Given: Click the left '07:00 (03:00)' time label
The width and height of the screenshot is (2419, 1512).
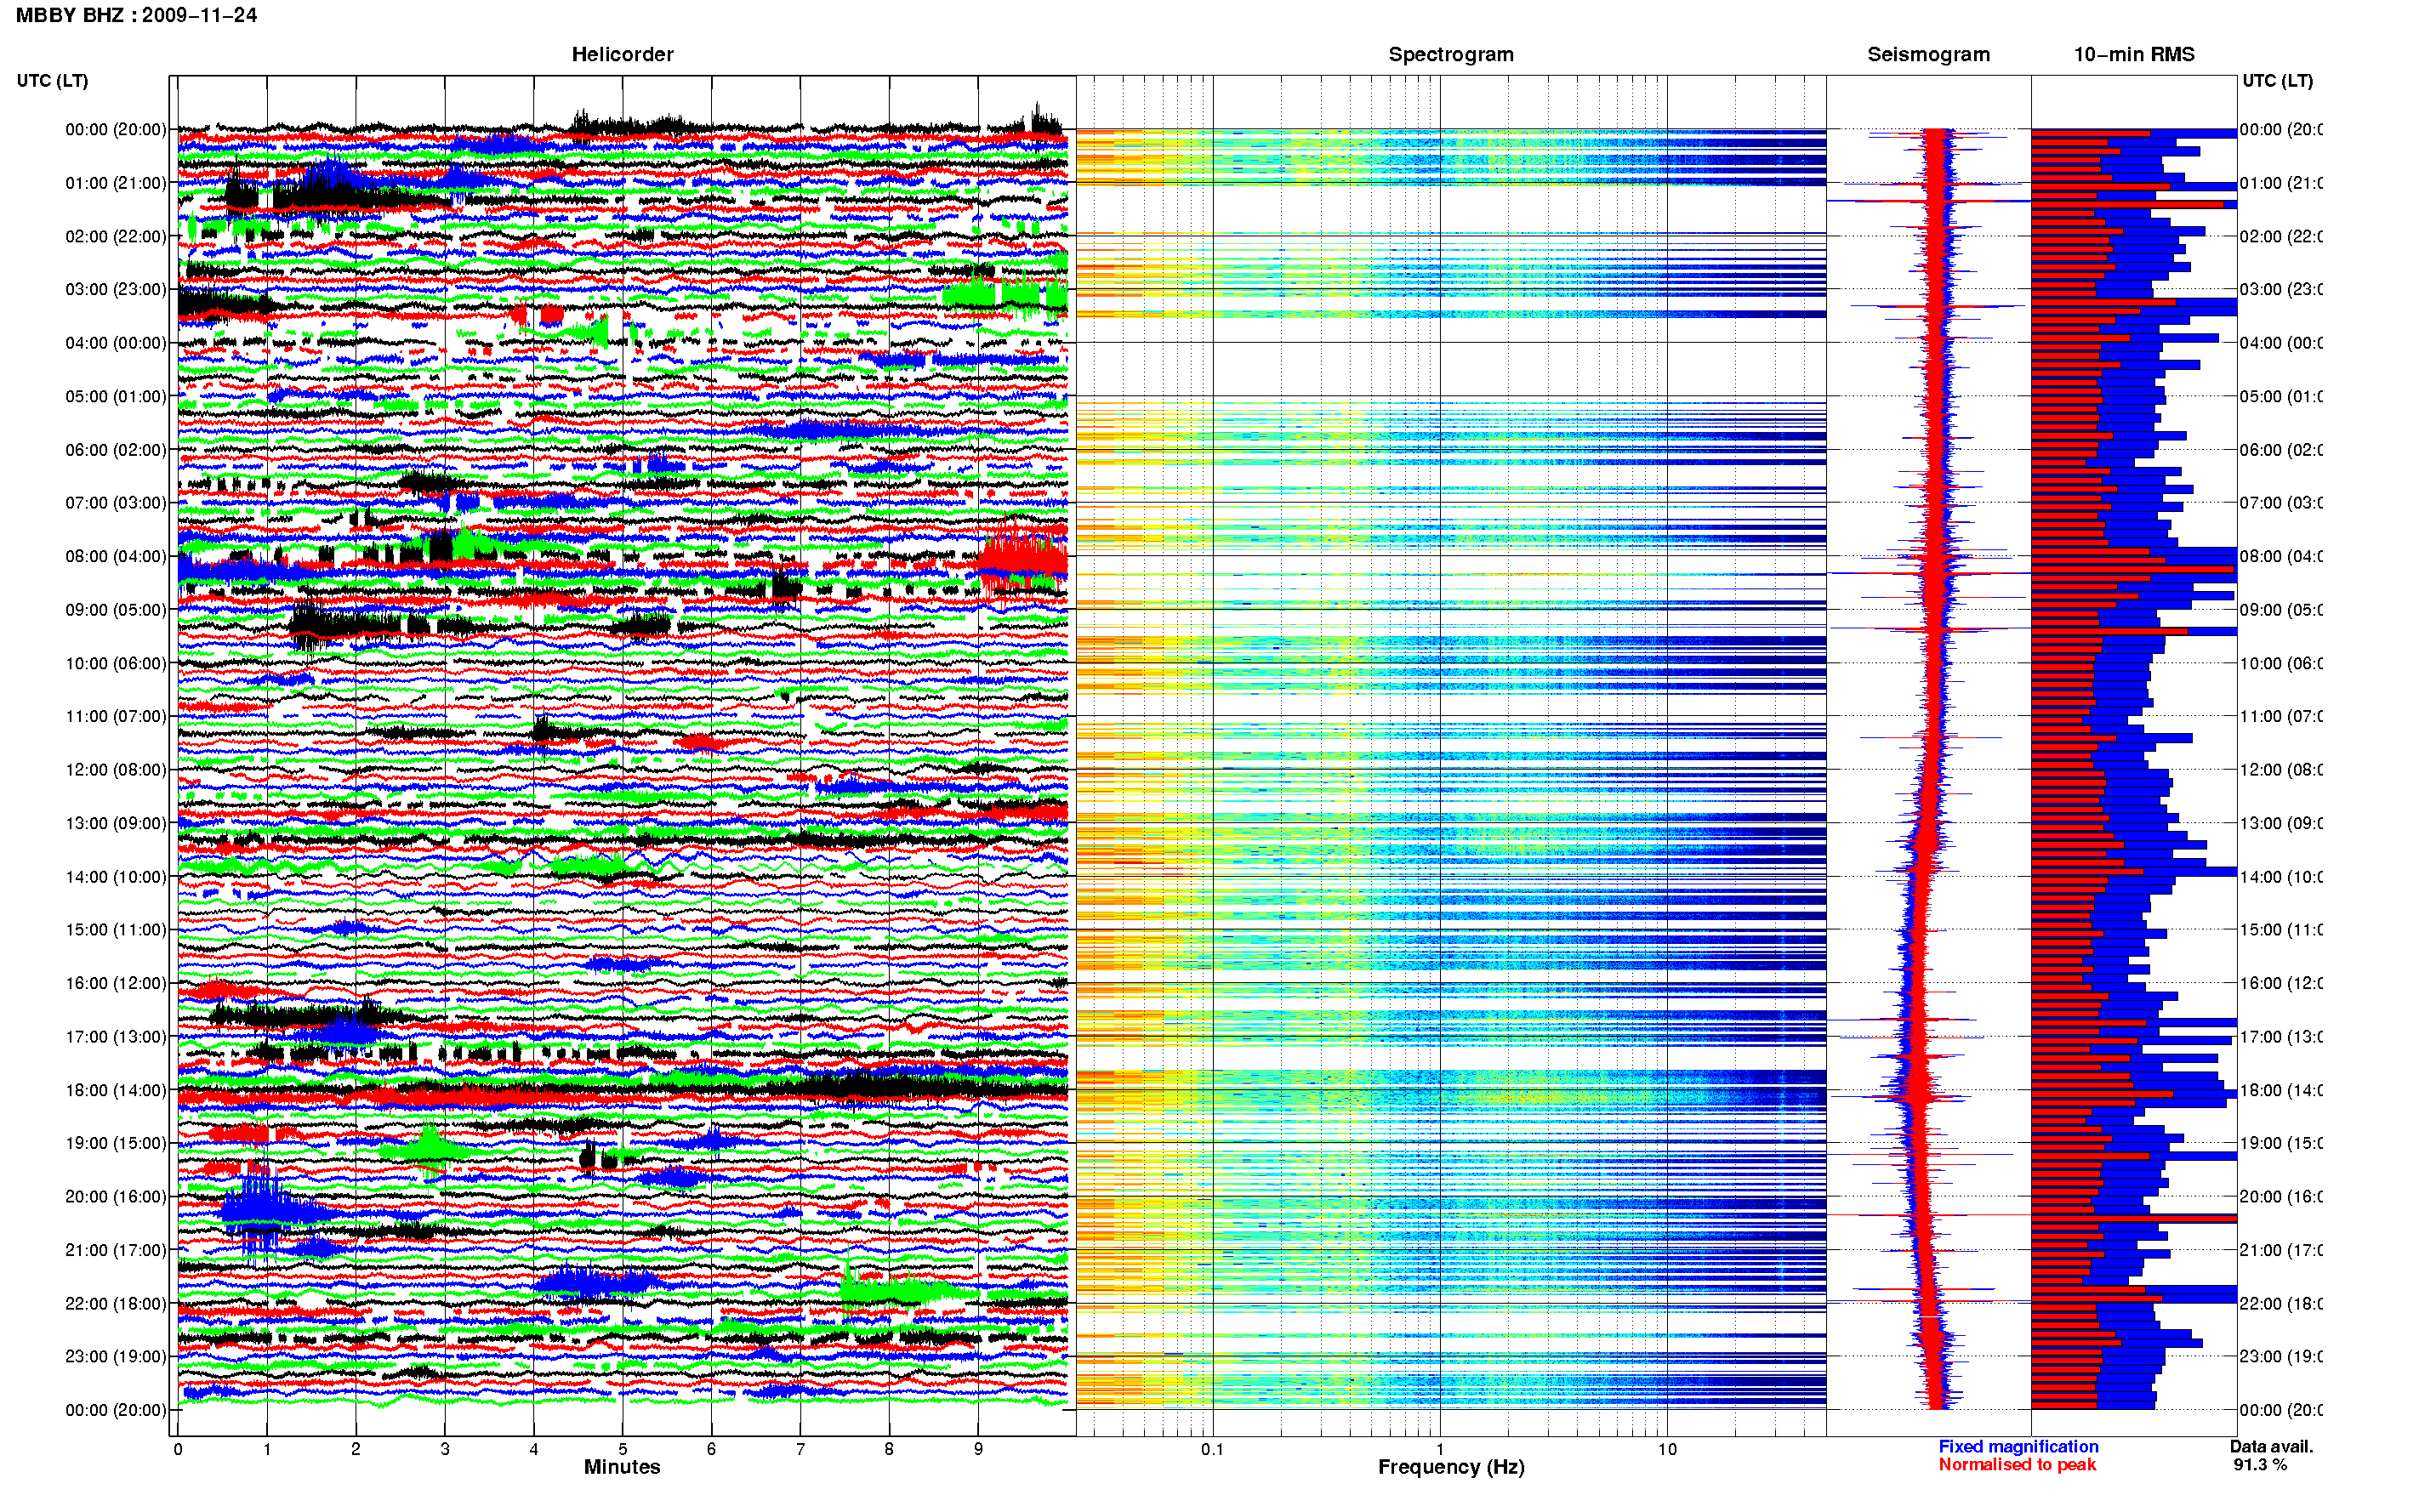Looking at the screenshot, I should (x=116, y=503).
